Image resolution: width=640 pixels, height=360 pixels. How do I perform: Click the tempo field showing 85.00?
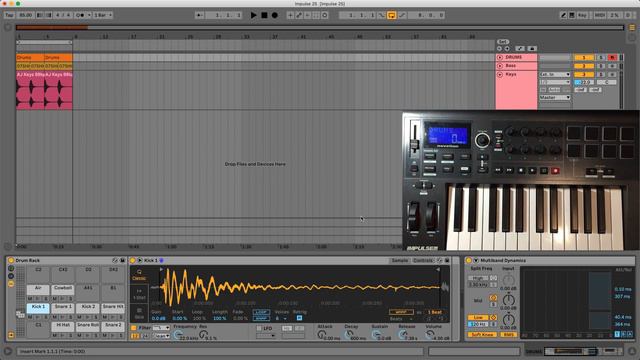coord(25,15)
